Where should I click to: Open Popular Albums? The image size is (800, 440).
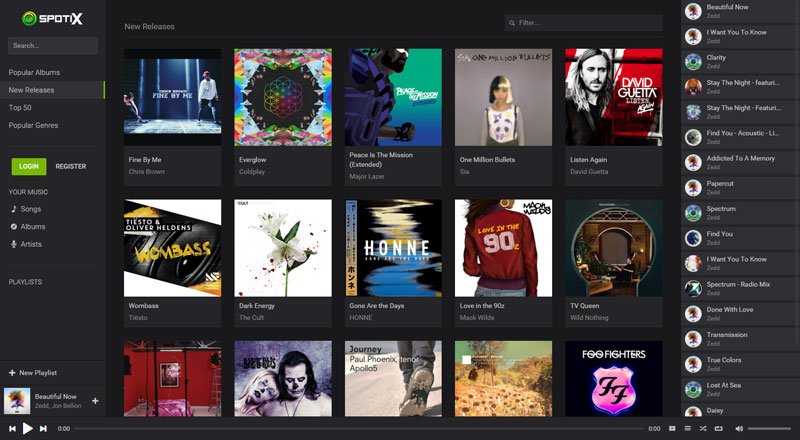point(34,72)
